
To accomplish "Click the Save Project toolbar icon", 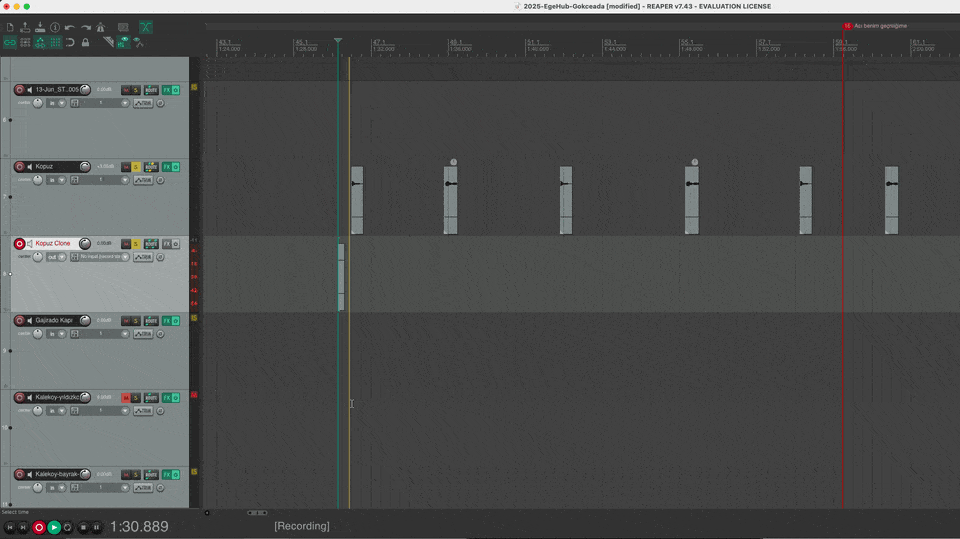I will coord(39,27).
